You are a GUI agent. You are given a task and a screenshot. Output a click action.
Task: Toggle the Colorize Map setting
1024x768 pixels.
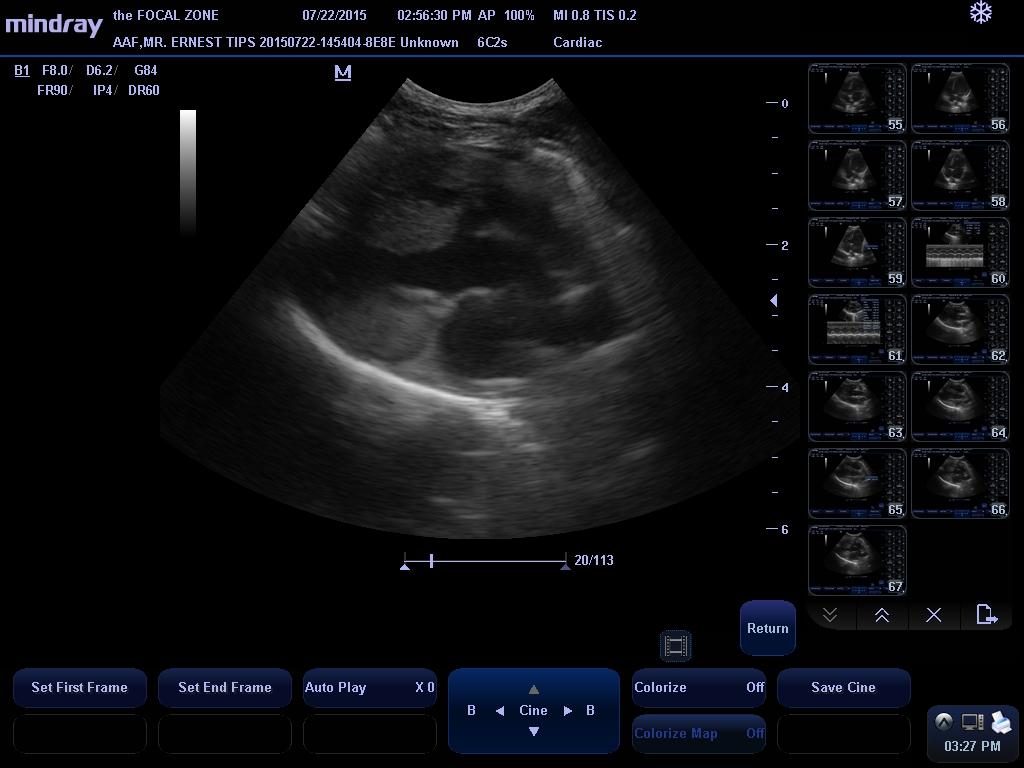point(698,734)
